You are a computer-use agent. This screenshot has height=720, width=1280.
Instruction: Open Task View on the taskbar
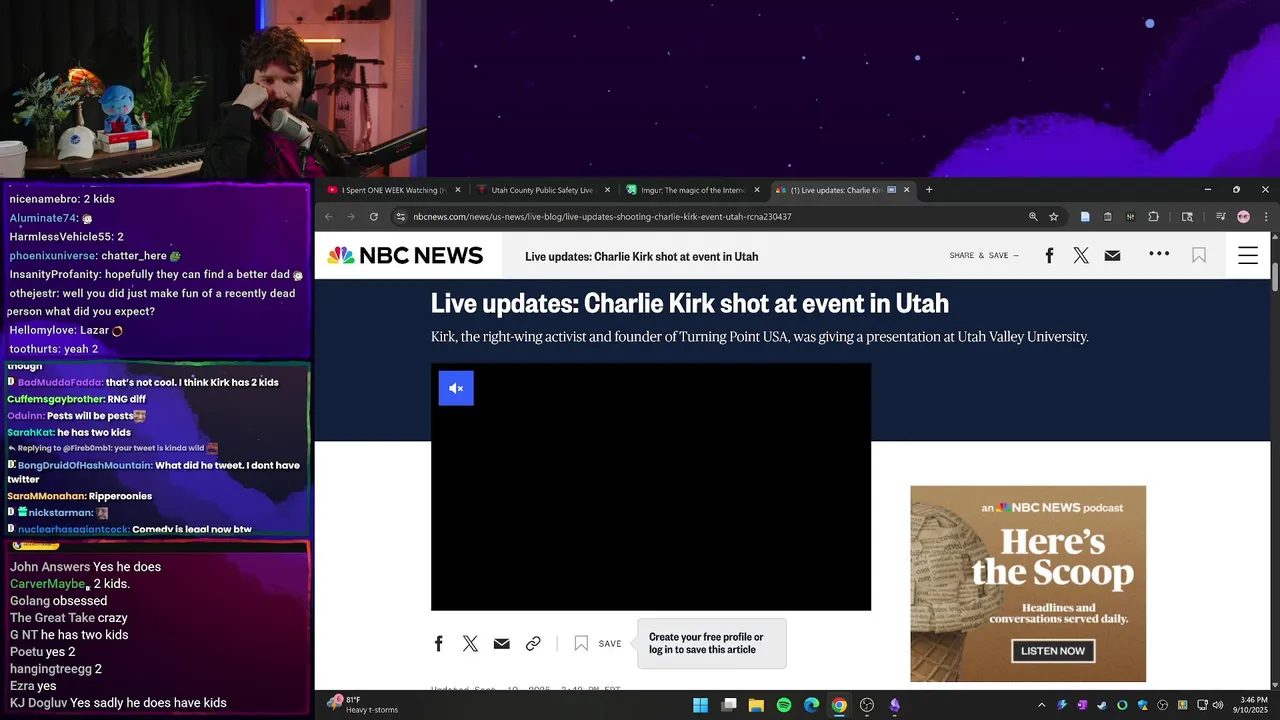(x=729, y=705)
